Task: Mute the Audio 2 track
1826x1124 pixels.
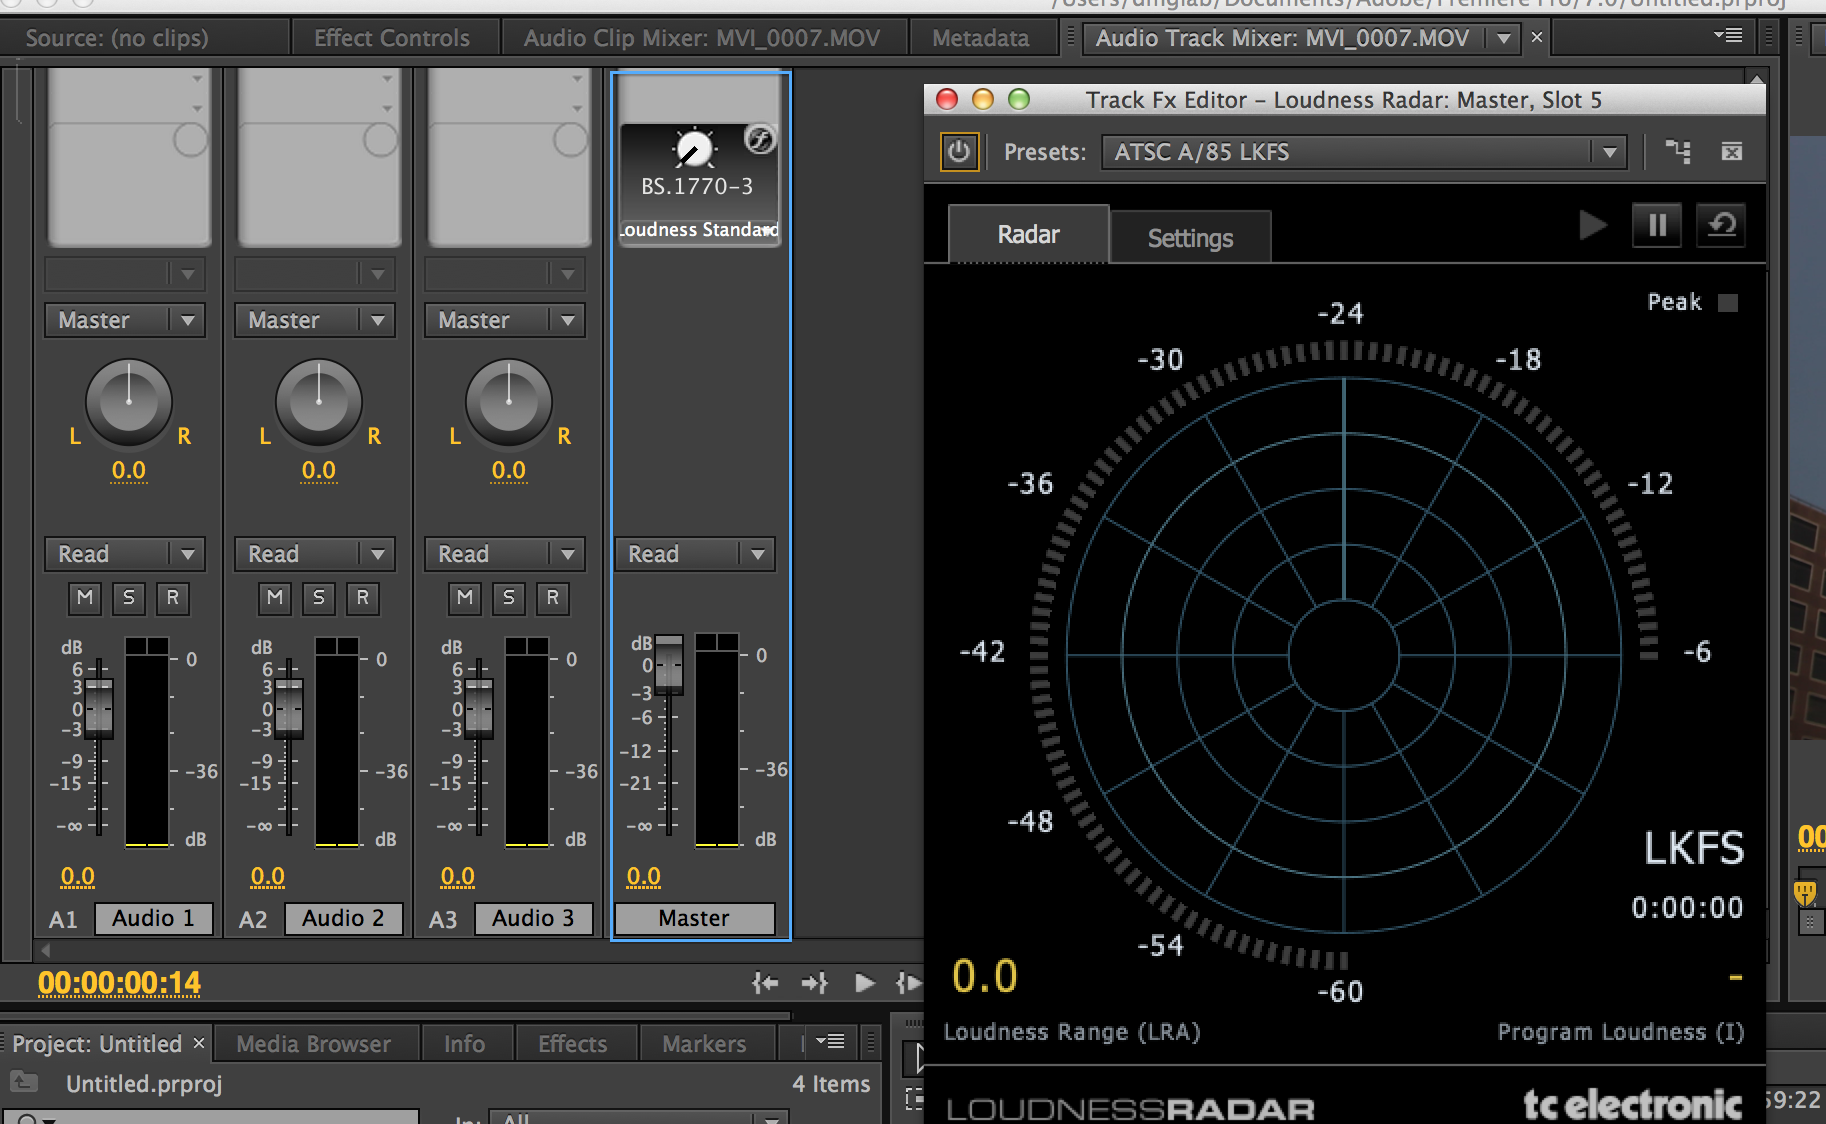Action: (275, 598)
